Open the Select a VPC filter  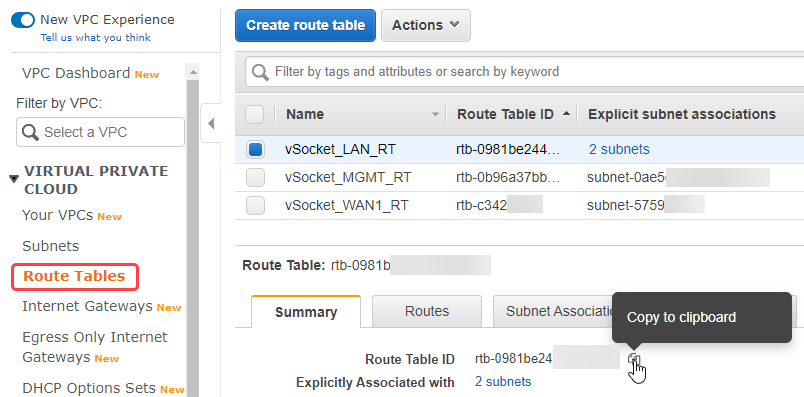pos(100,132)
